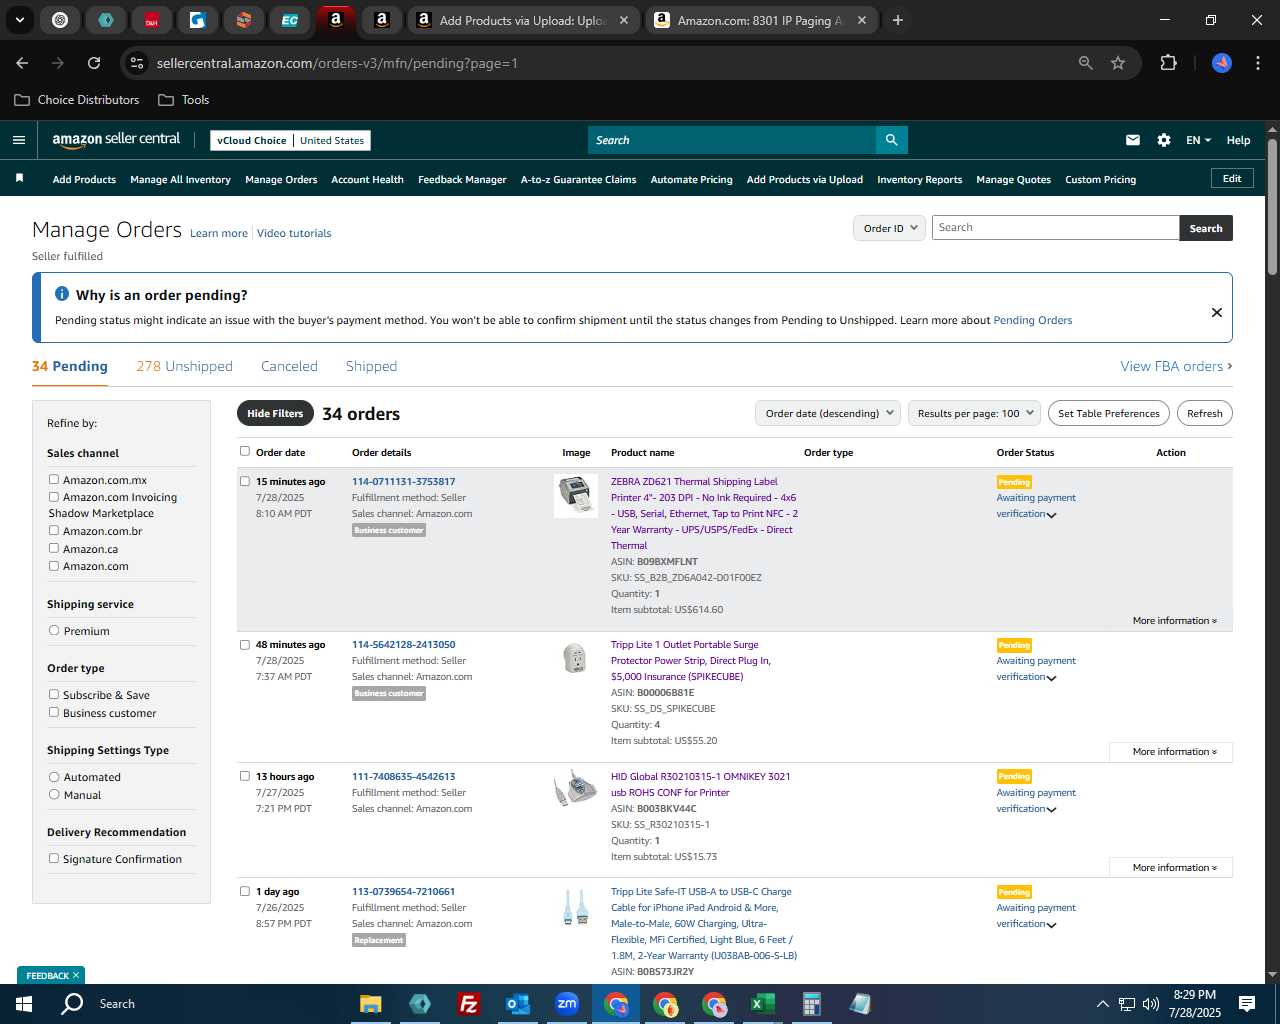Select Premium shipping service radio
This screenshot has height=1024, width=1280.
[x=54, y=630]
